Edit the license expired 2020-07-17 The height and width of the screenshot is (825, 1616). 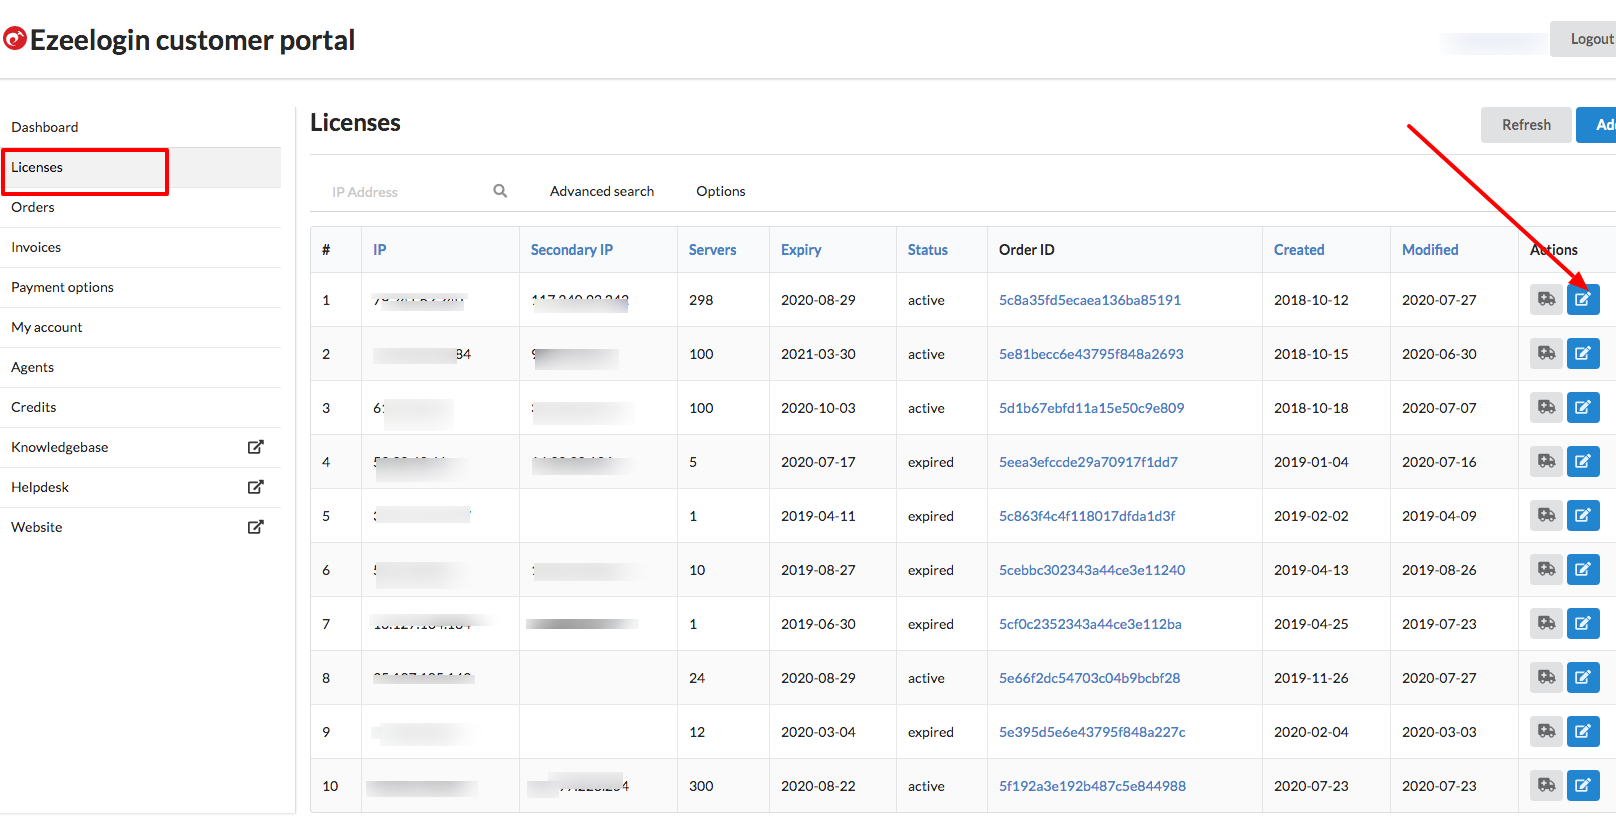(1583, 461)
